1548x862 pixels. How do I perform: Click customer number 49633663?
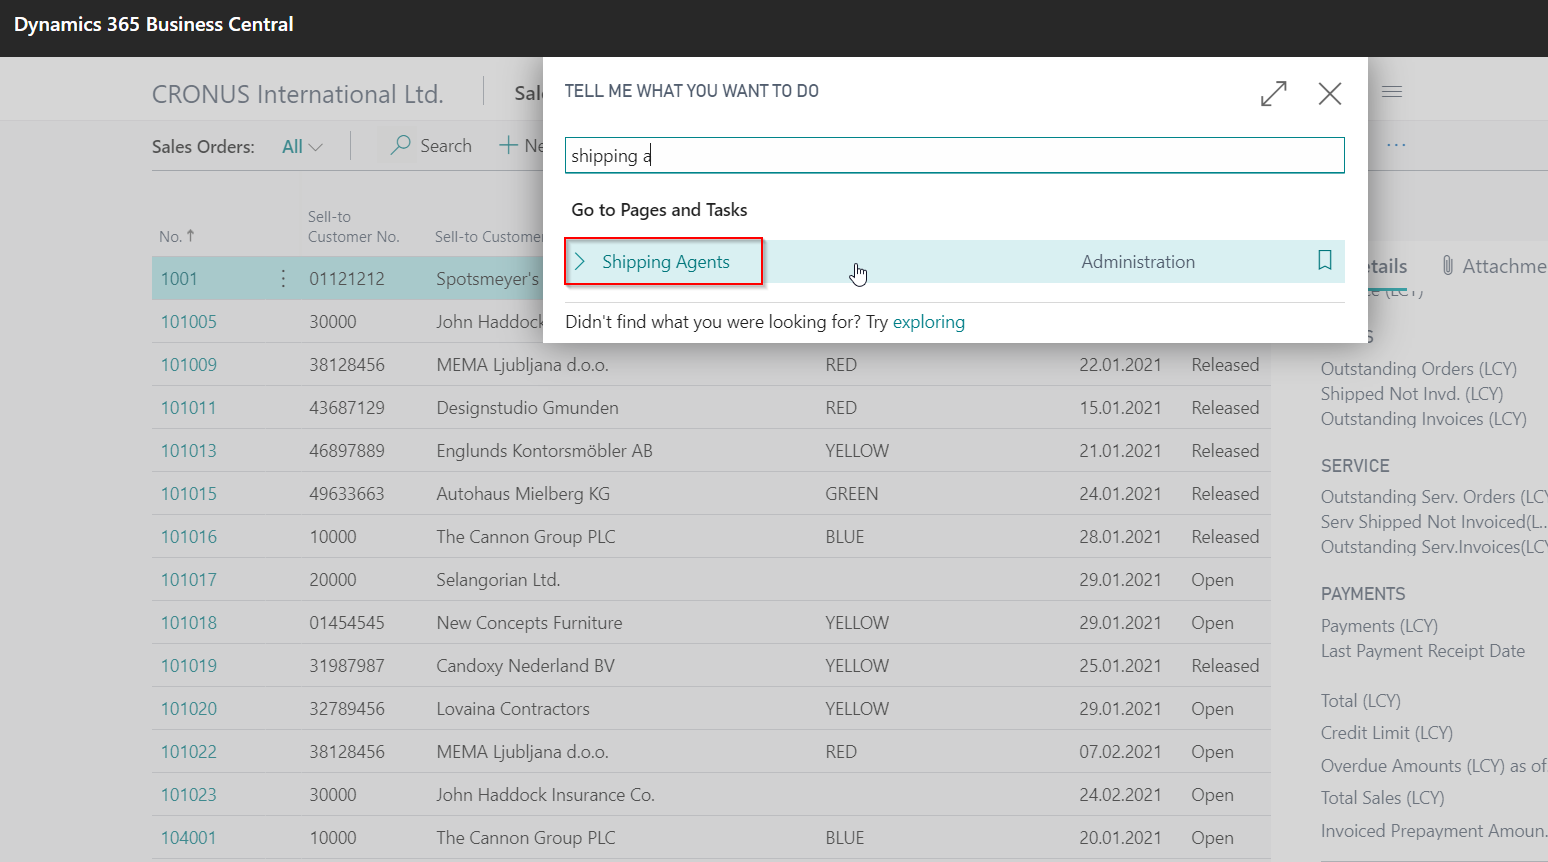(347, 494)
